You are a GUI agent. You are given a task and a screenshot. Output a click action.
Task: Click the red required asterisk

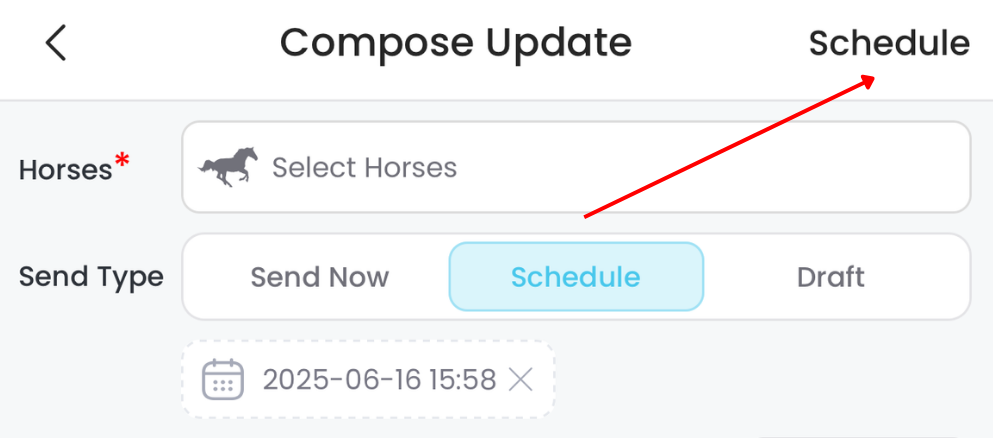click(x=123, y=161)
